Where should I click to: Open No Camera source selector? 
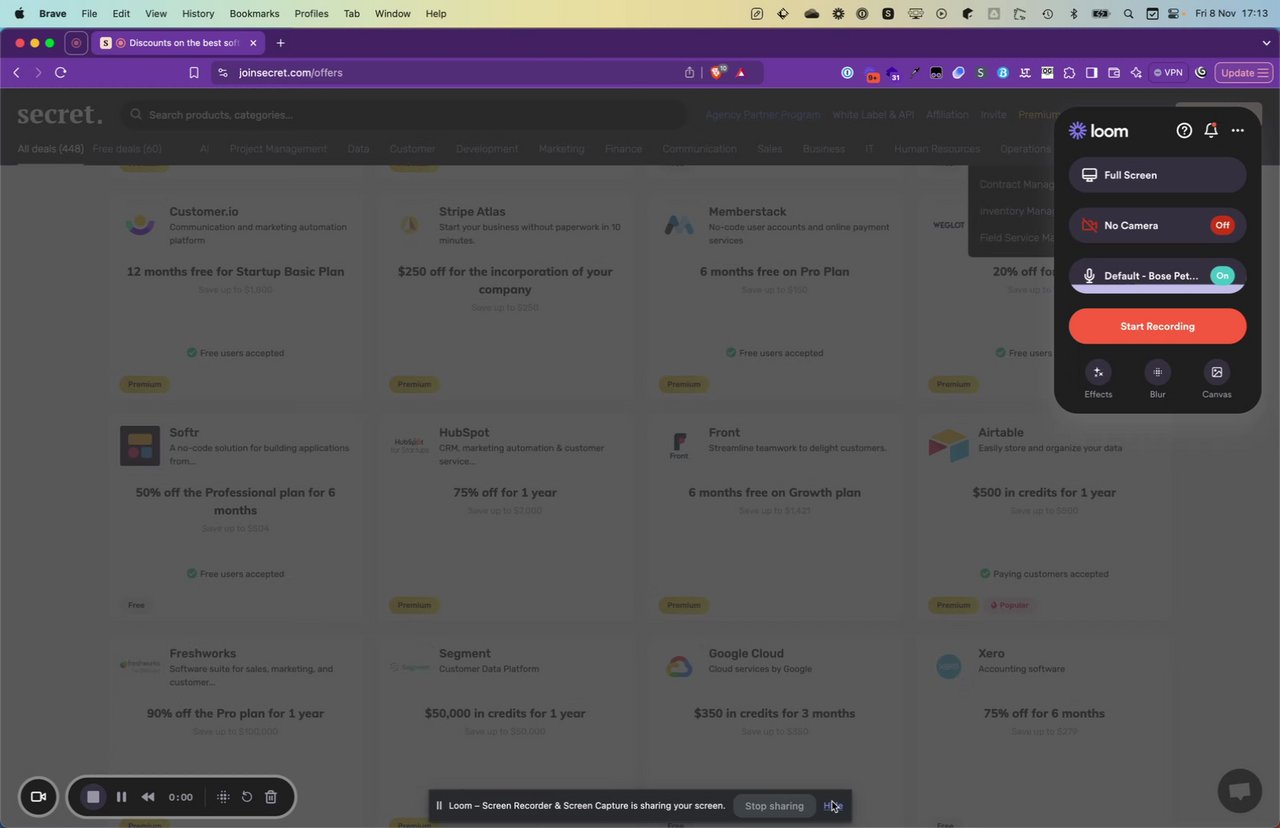tap(1157, 225)
